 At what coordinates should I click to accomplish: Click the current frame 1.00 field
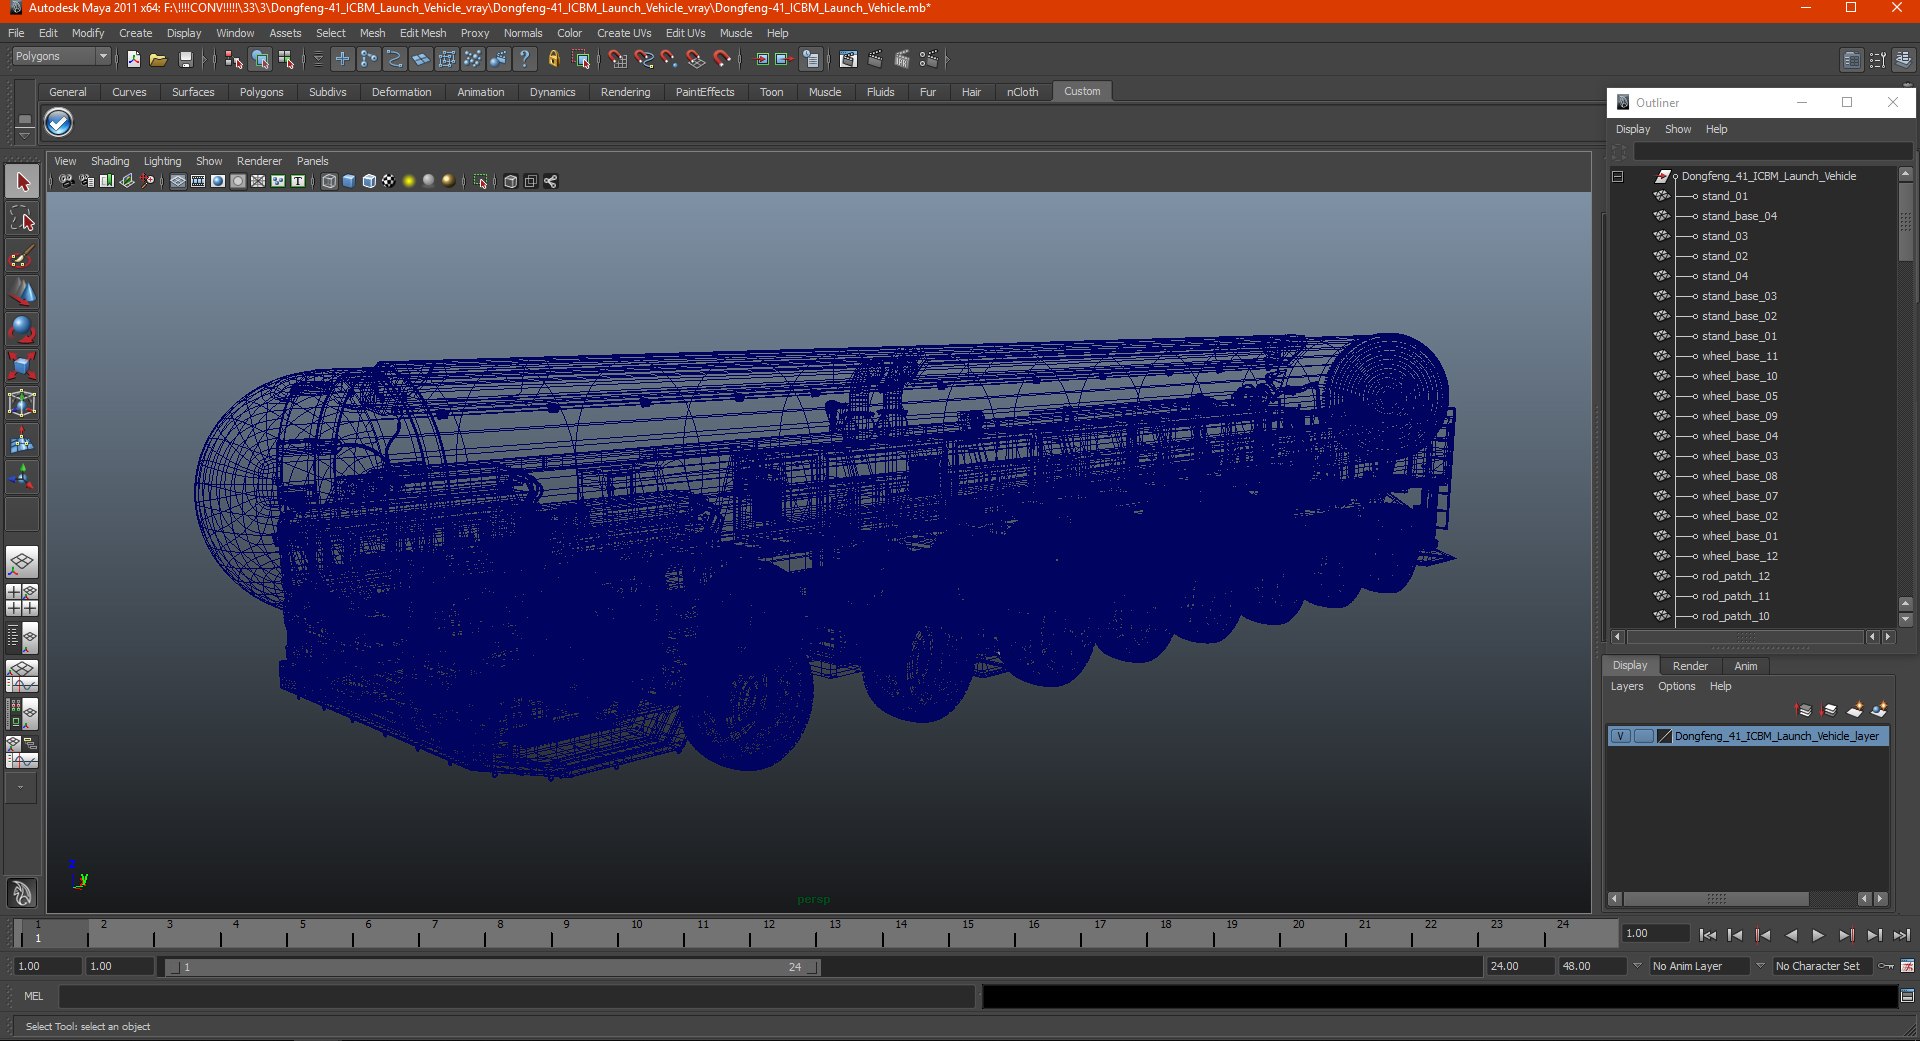click(1655, 934)
